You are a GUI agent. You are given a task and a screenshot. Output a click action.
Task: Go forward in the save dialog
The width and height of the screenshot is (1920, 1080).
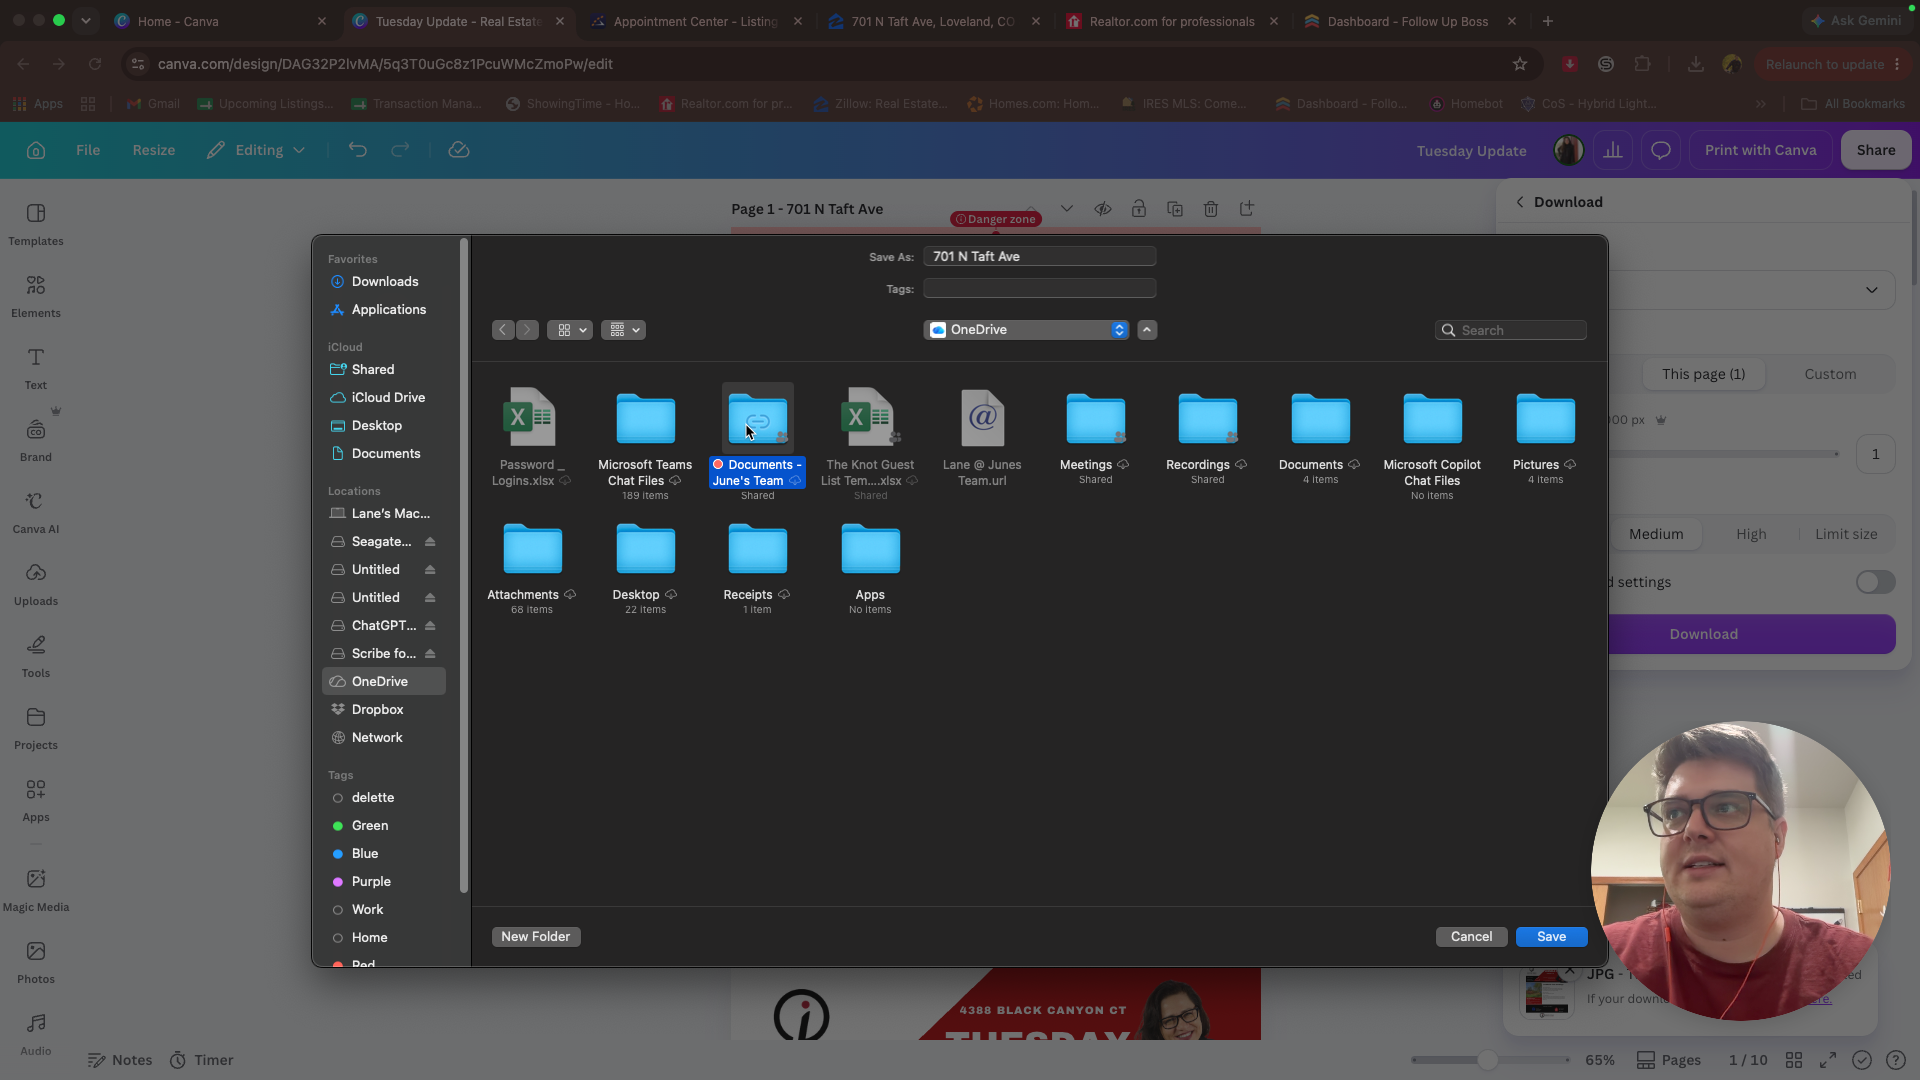[528, 330]
